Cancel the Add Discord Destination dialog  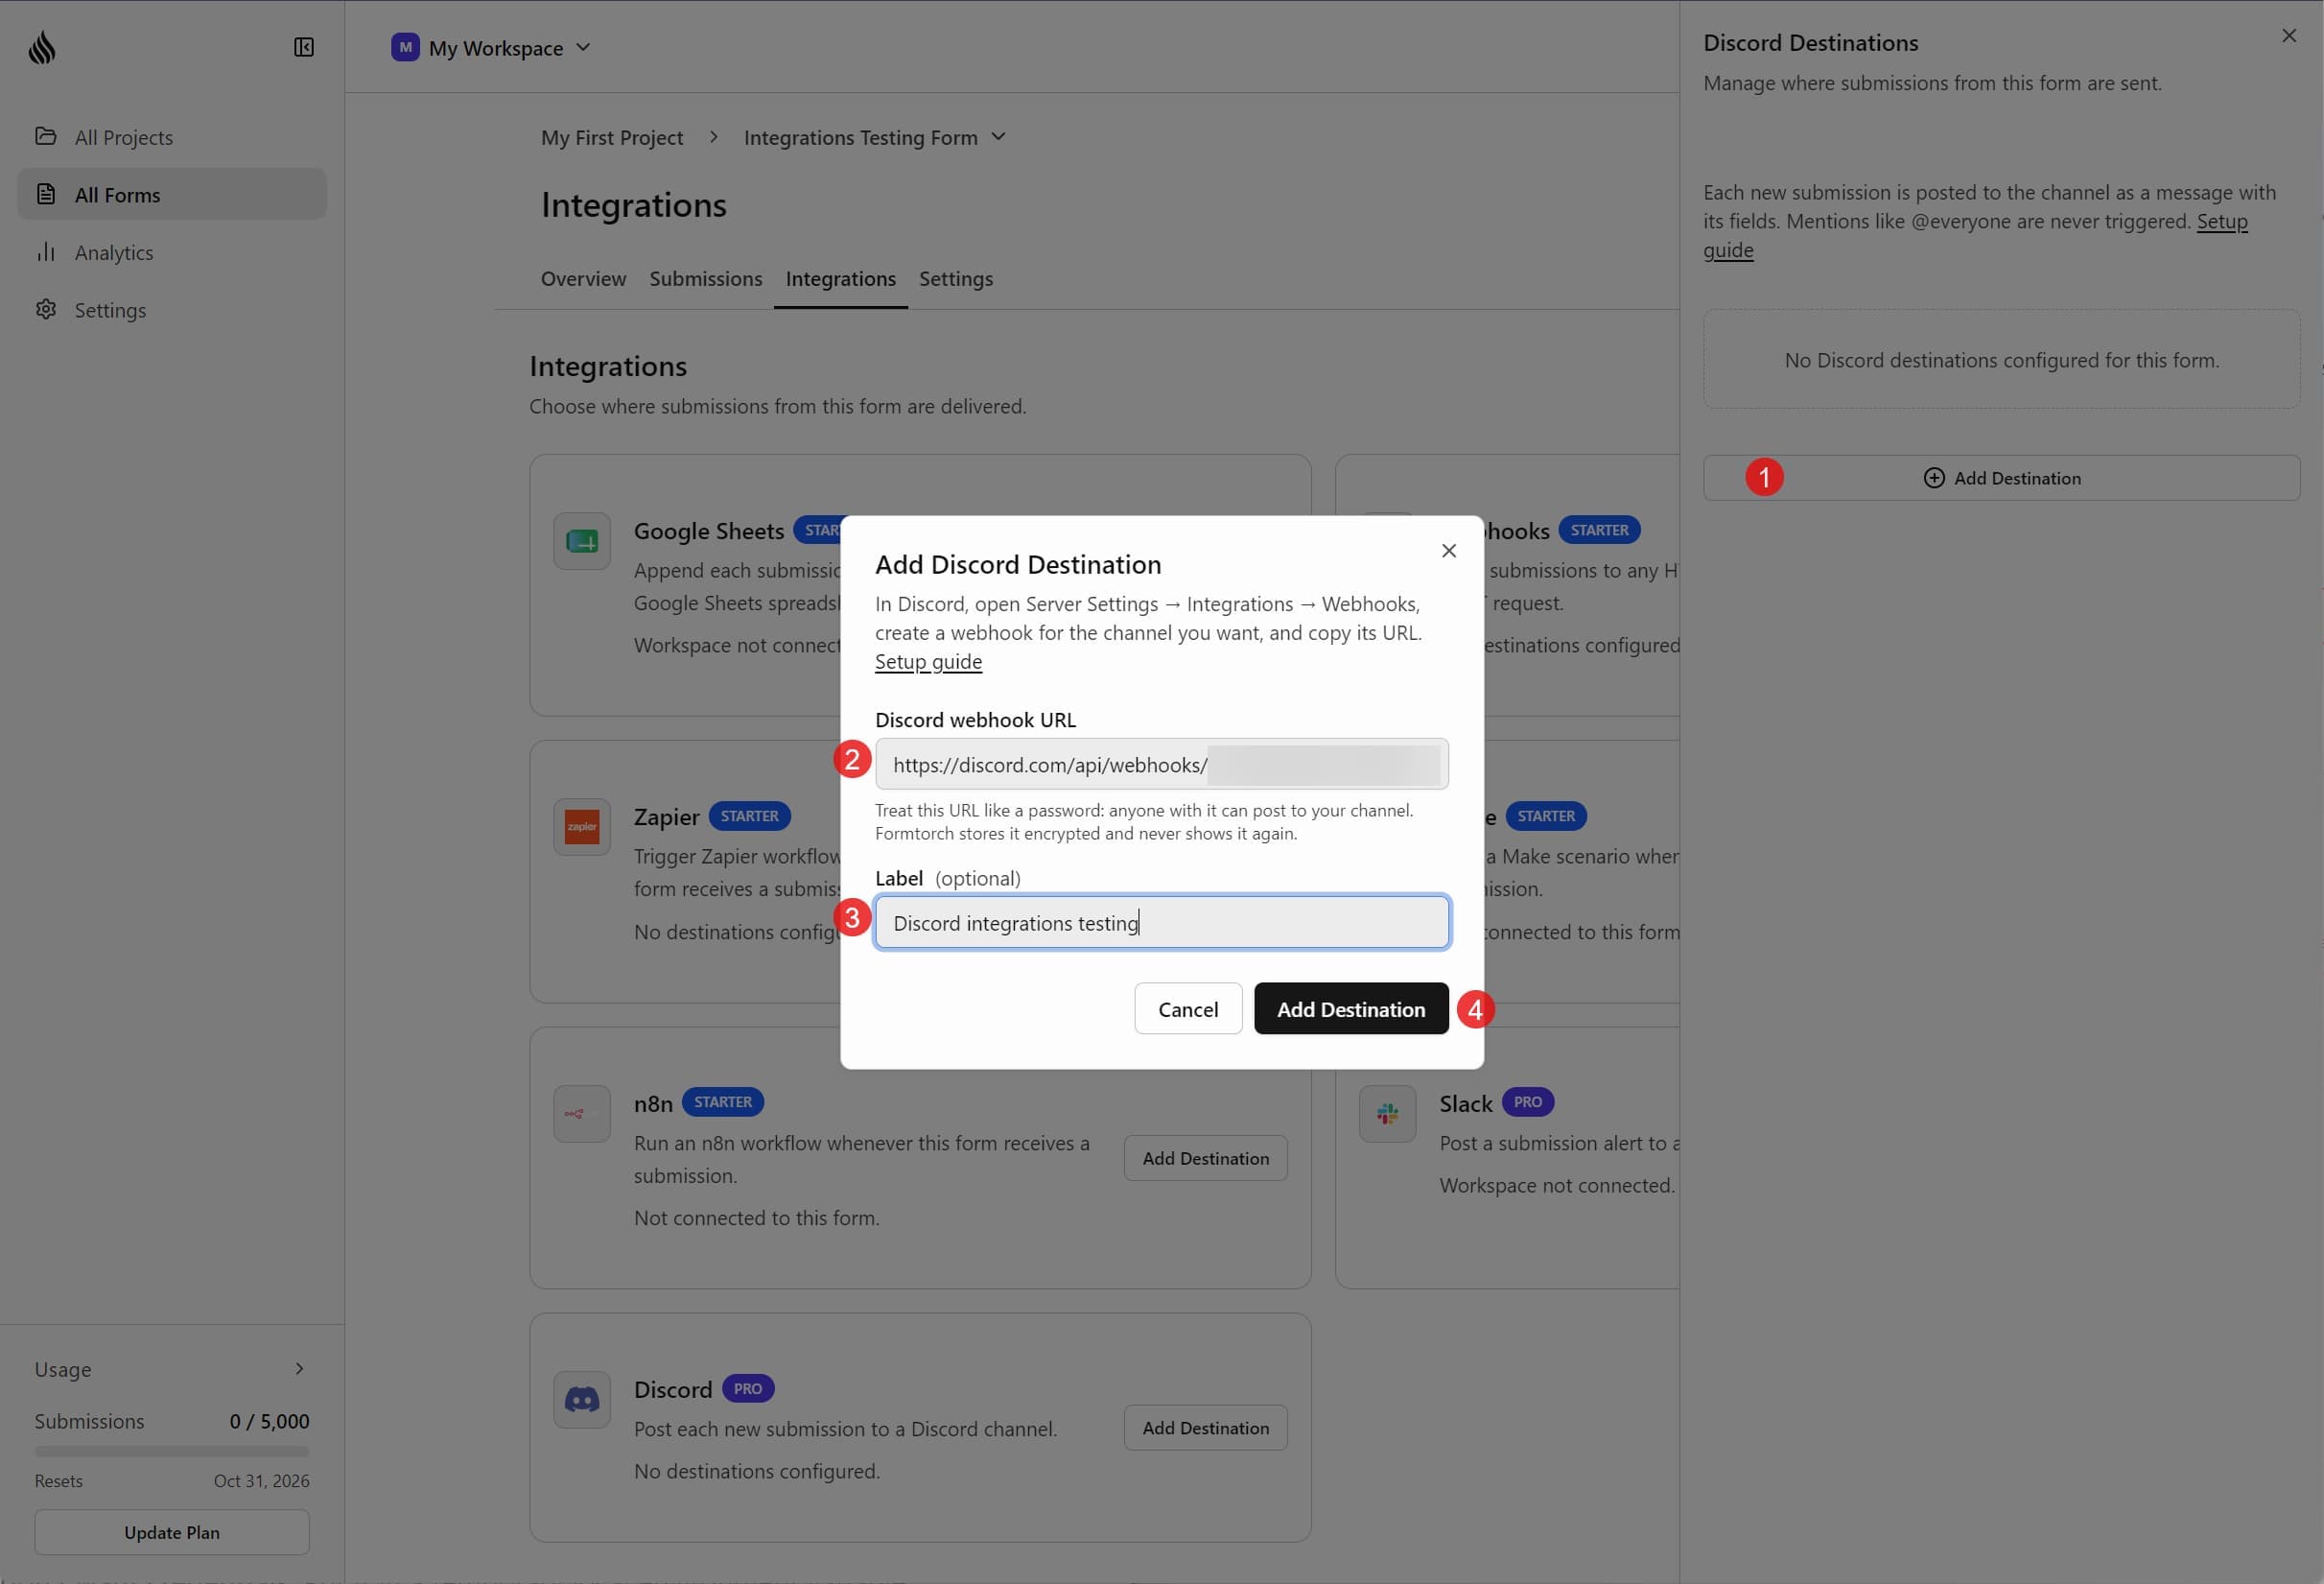click(x=1188, y=1008)
